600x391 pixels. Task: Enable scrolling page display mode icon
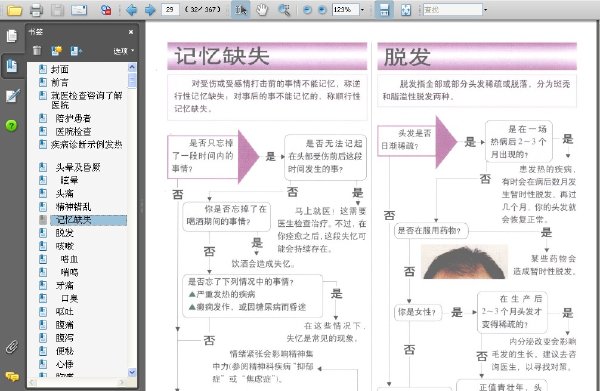point(384,10)
